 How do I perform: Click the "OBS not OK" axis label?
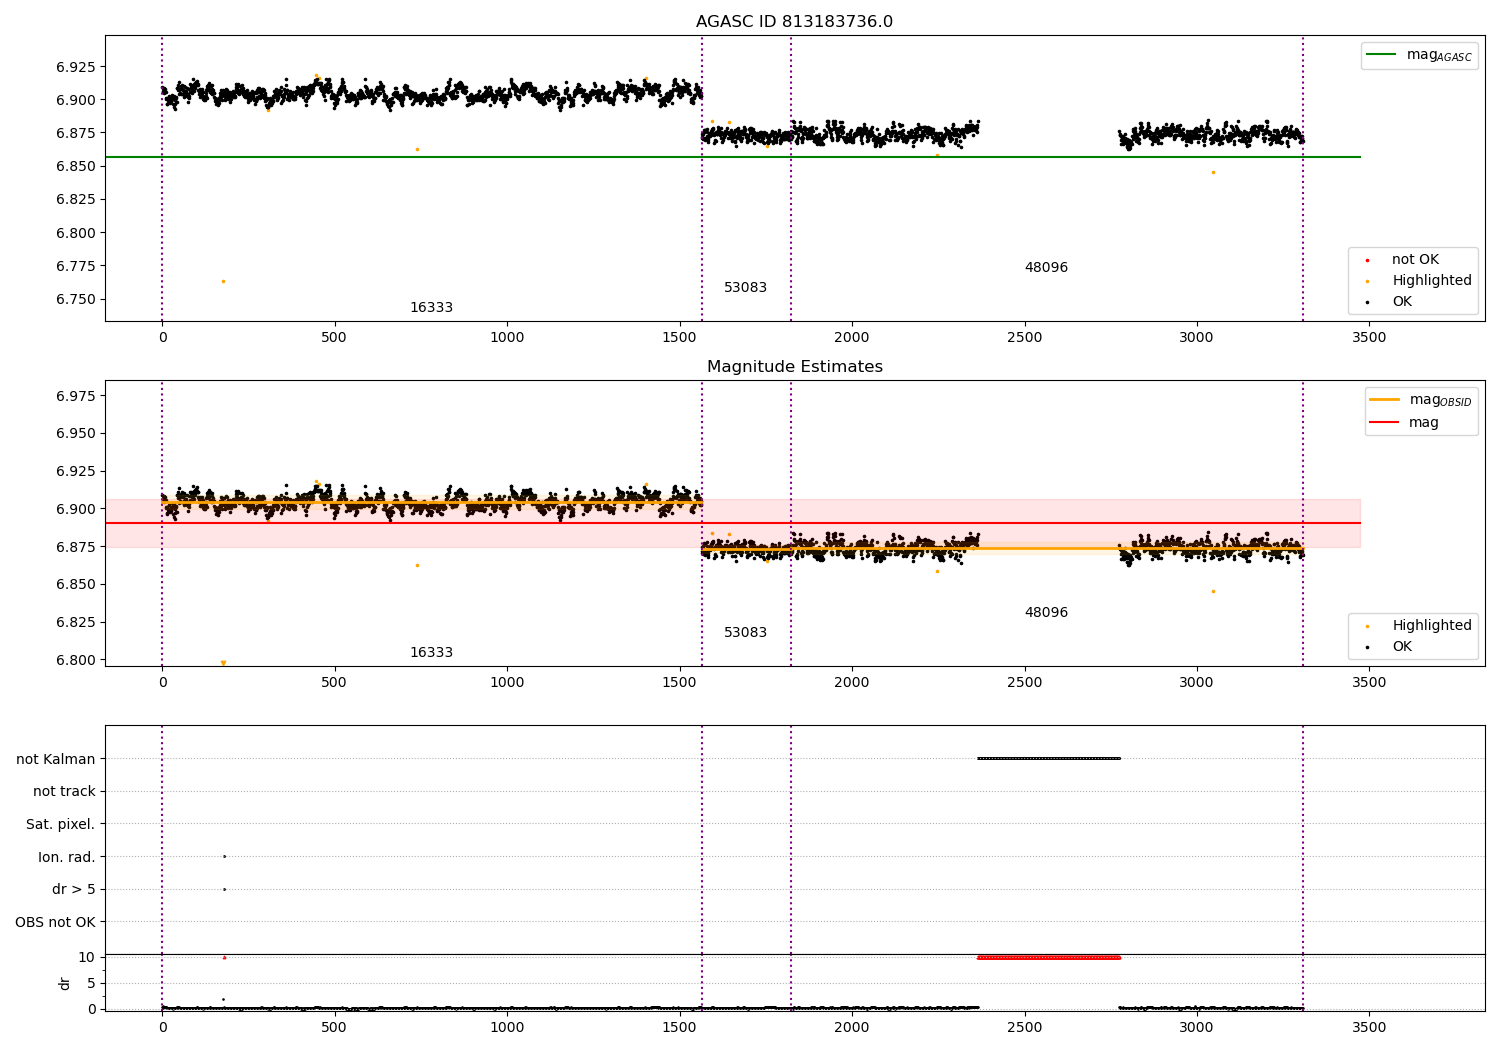pos(56,922)
